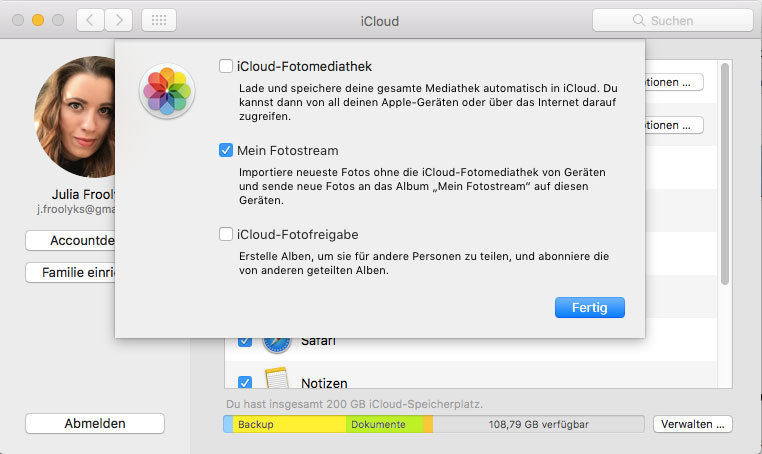Click the Notizen row label

point(324,383)
